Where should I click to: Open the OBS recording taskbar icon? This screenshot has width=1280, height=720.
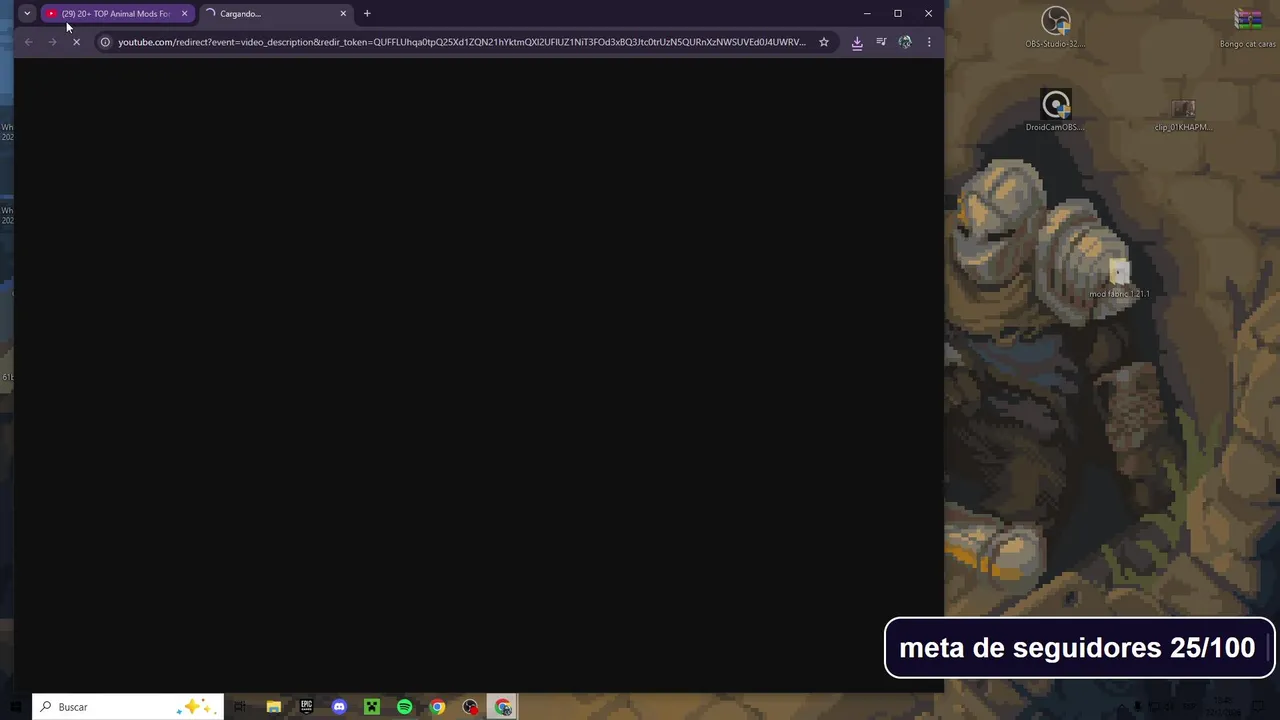(x=471, y=707)
